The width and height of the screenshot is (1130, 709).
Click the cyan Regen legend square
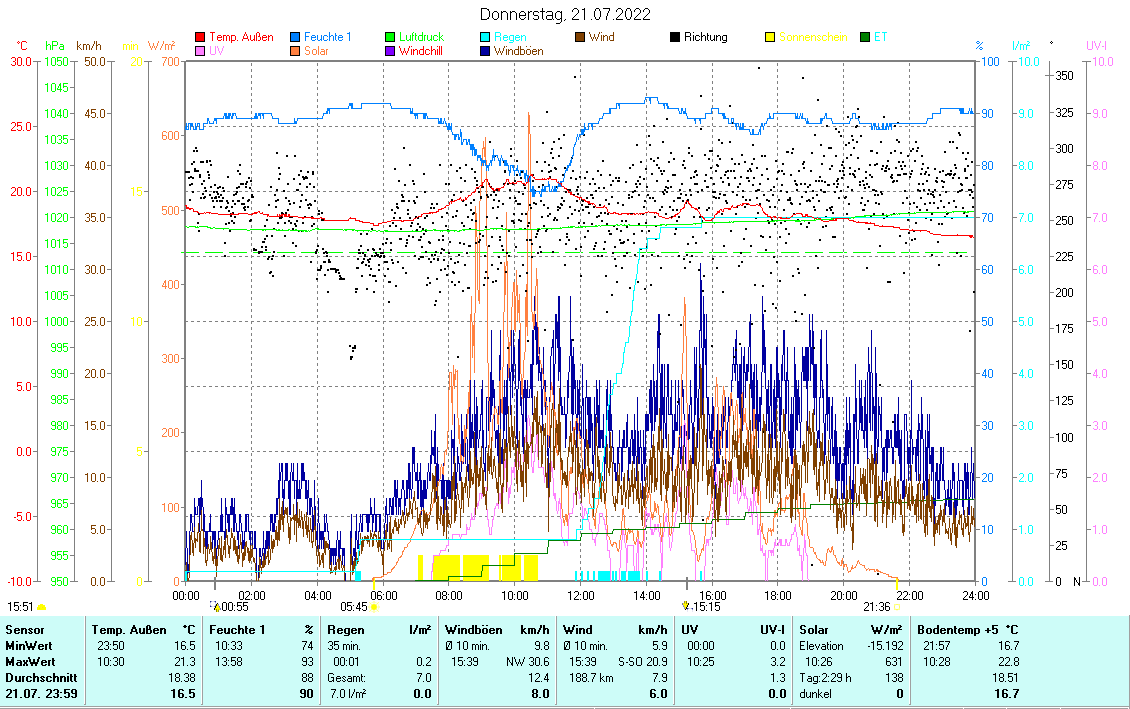485,38
